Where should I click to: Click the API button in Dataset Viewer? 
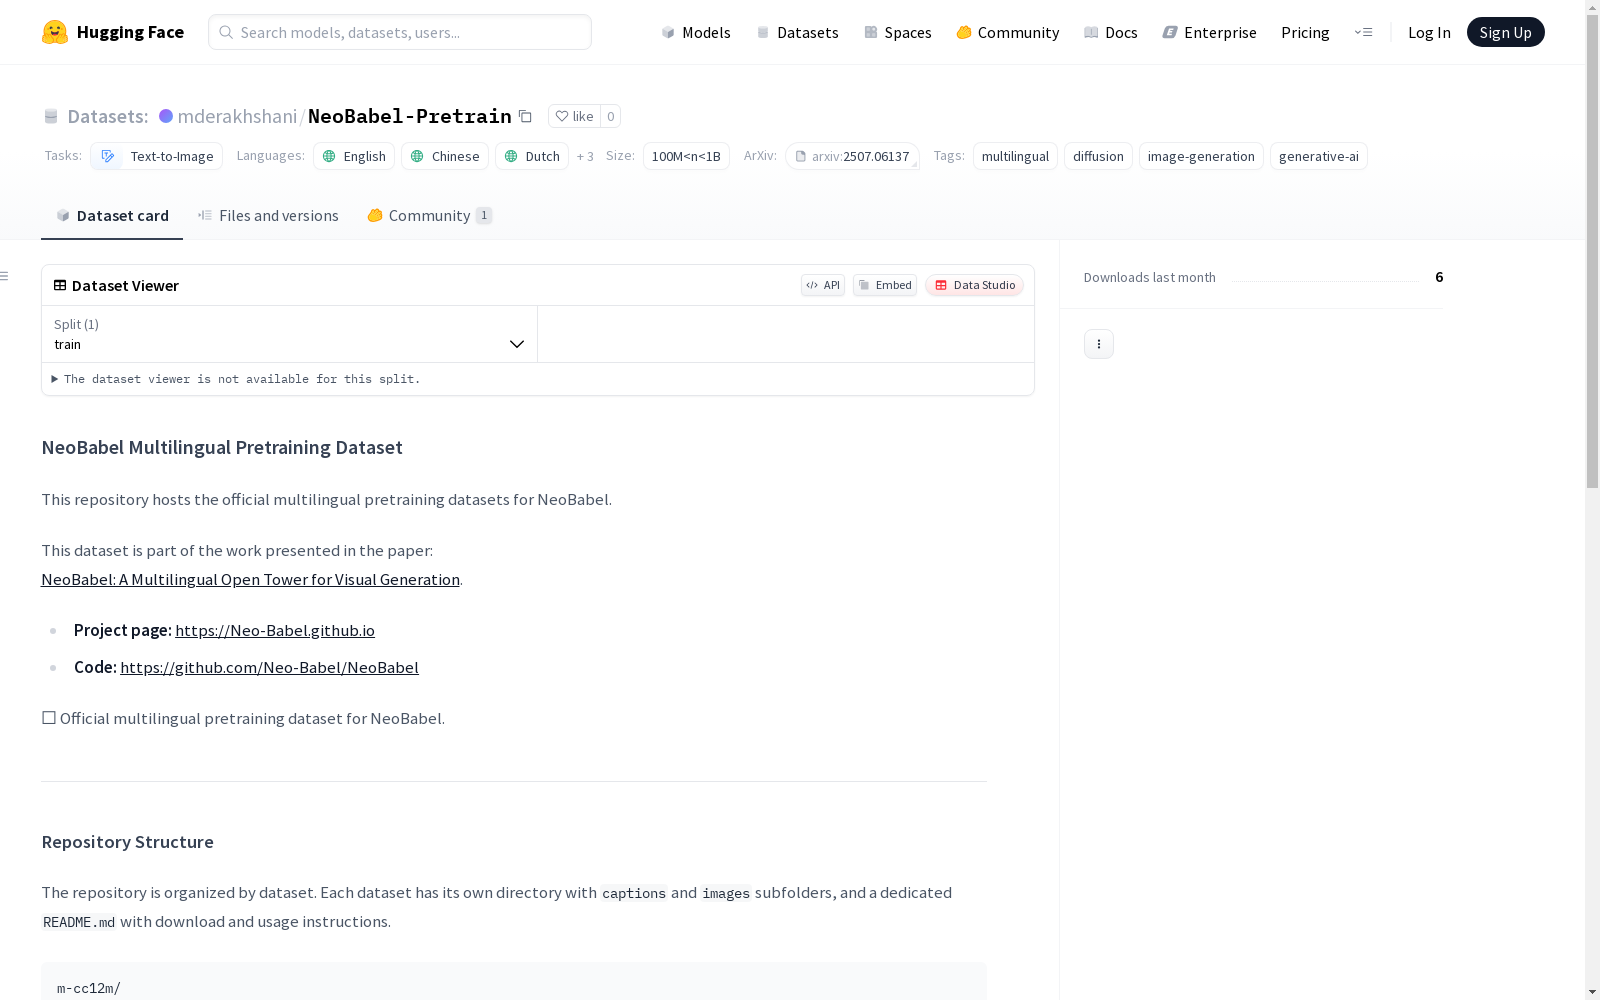(823, 285)
